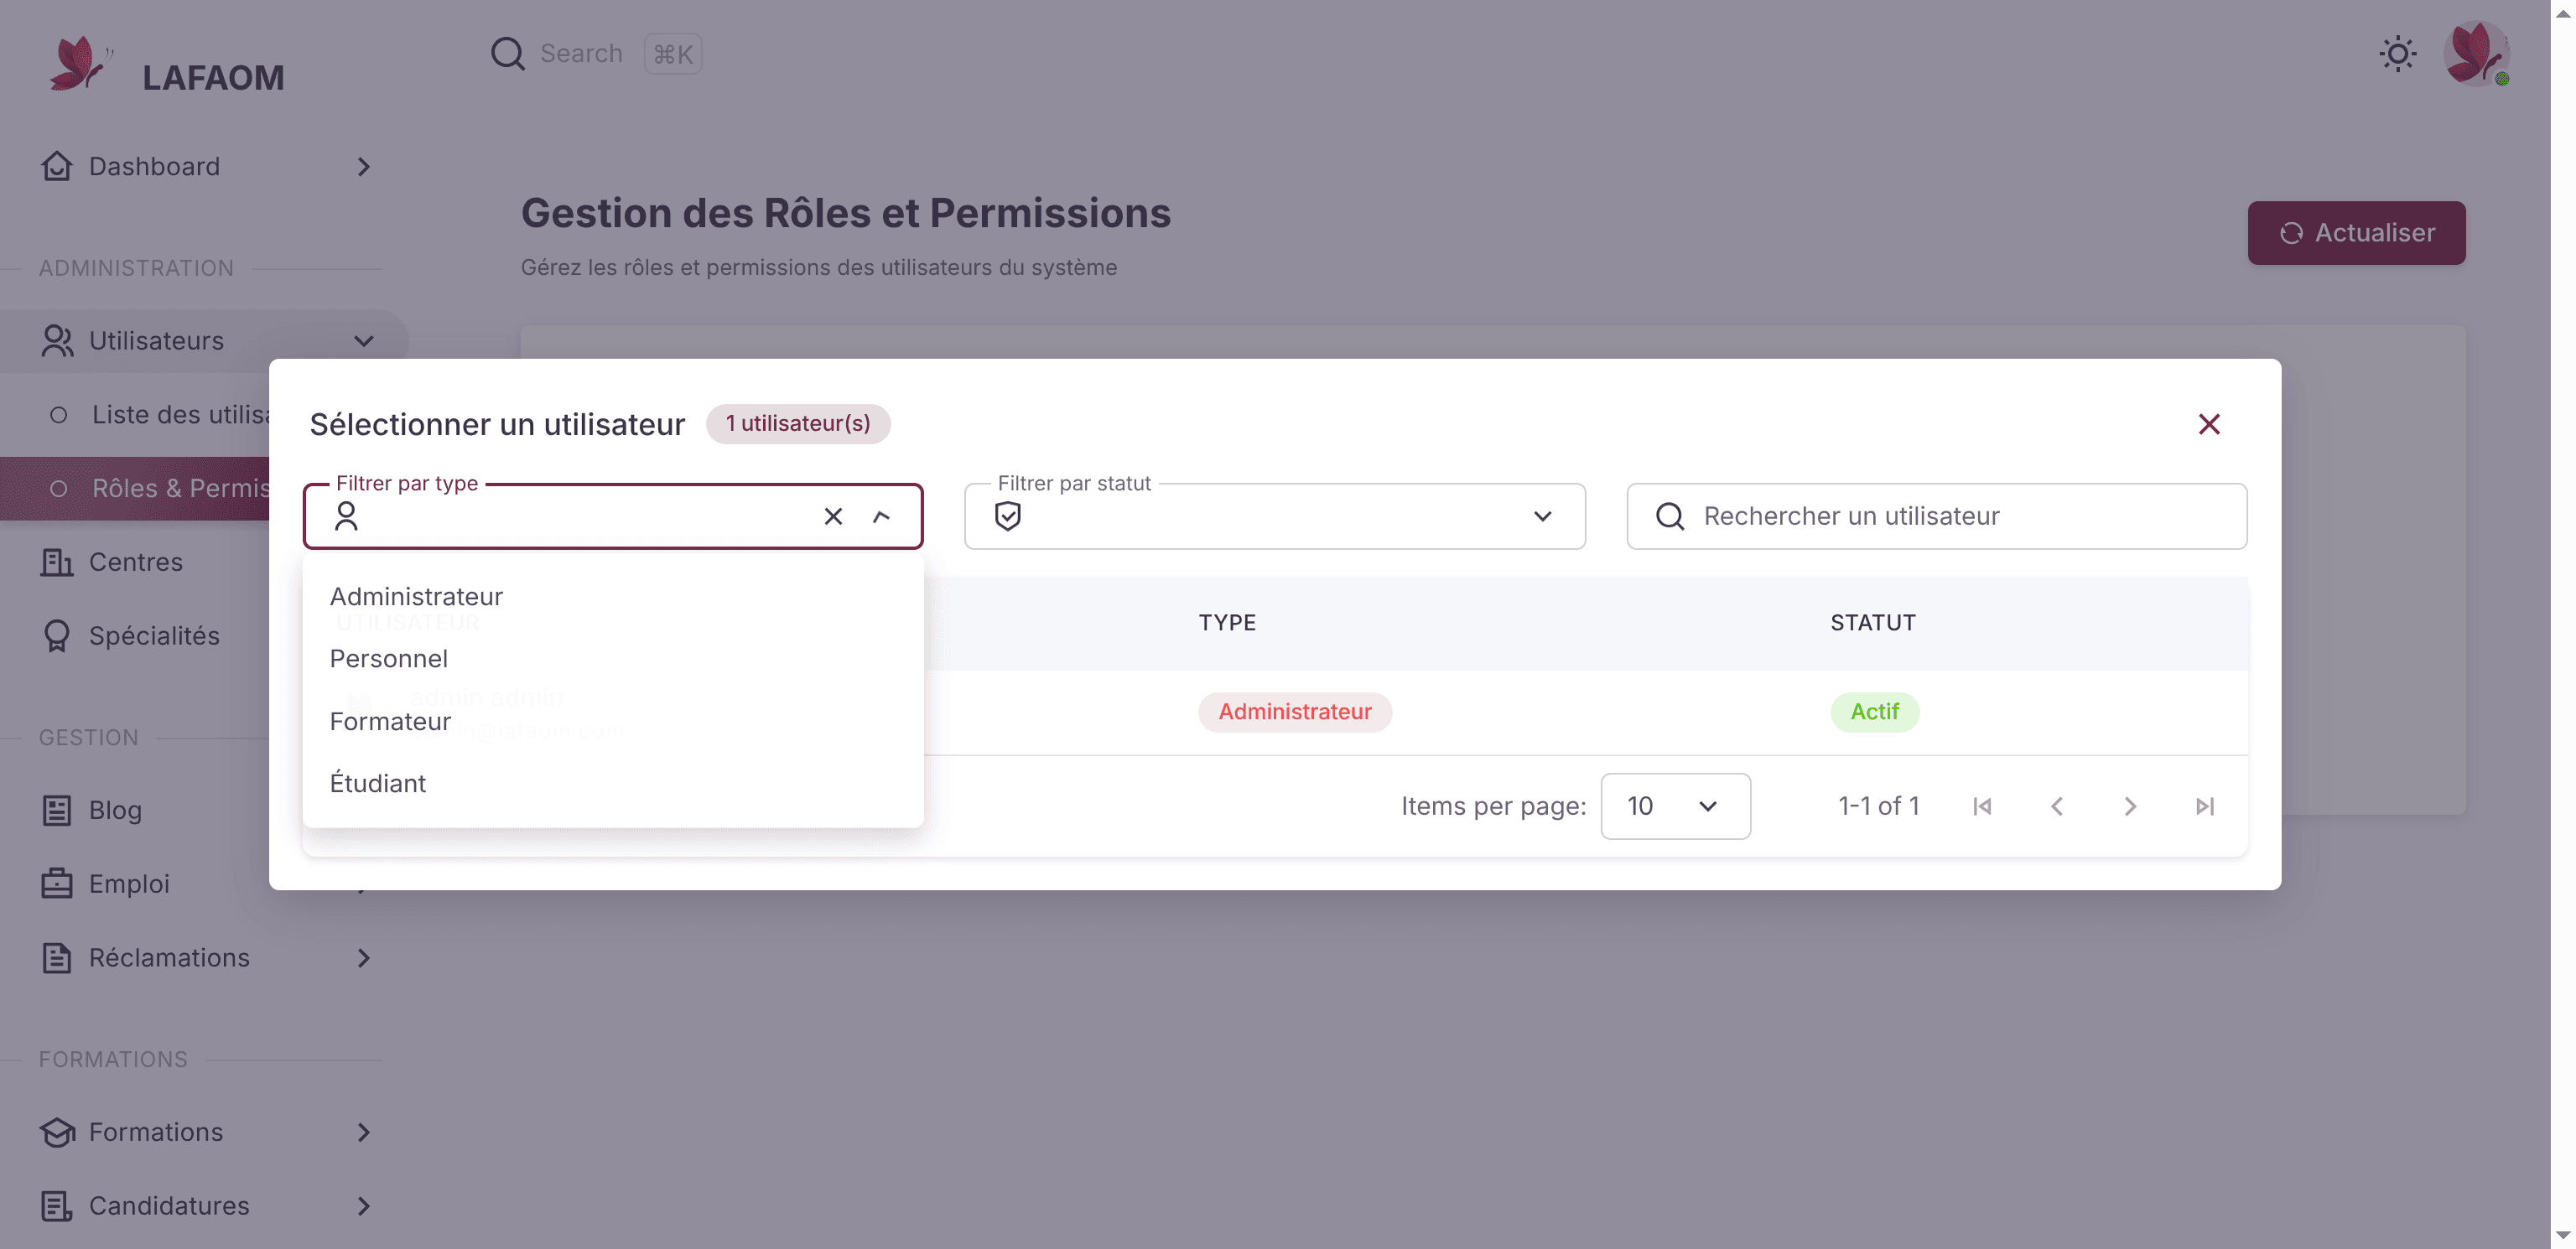Go to the first page
This screenshot has height=1249, width=2576.
(1982, 806)
